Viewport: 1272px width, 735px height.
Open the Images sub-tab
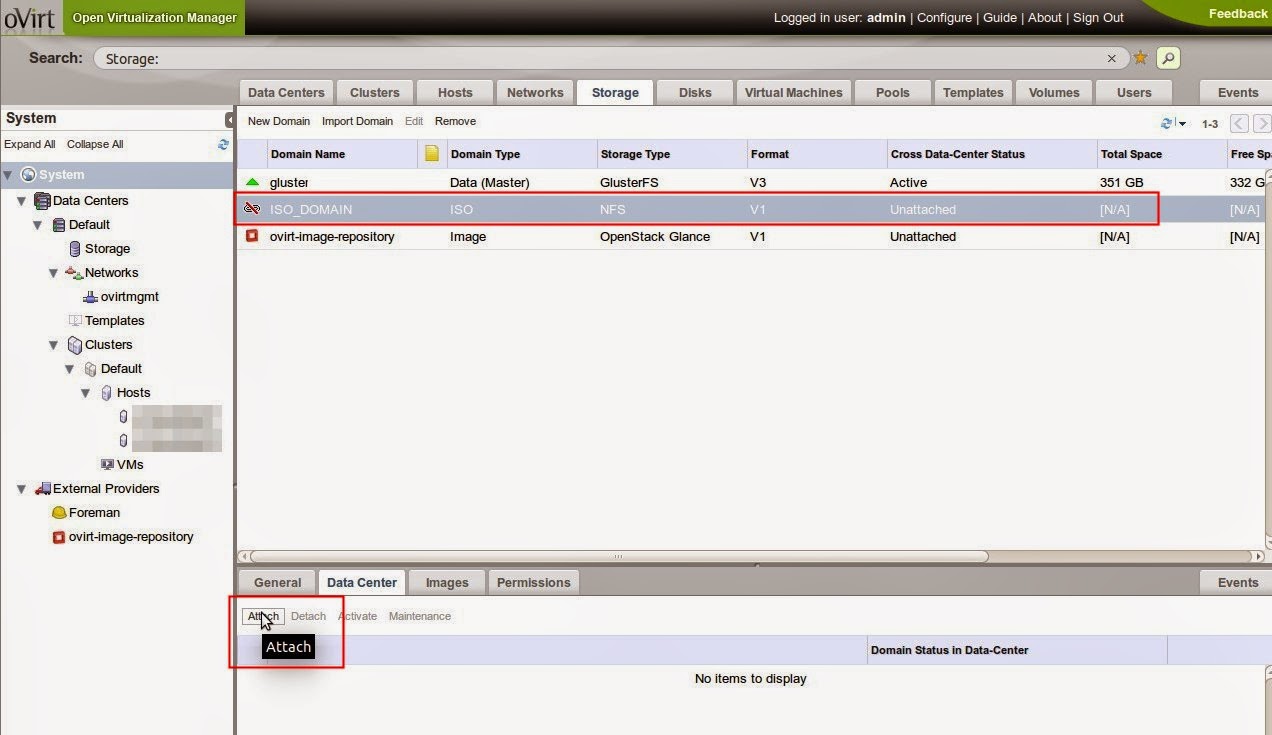(446, 582)
